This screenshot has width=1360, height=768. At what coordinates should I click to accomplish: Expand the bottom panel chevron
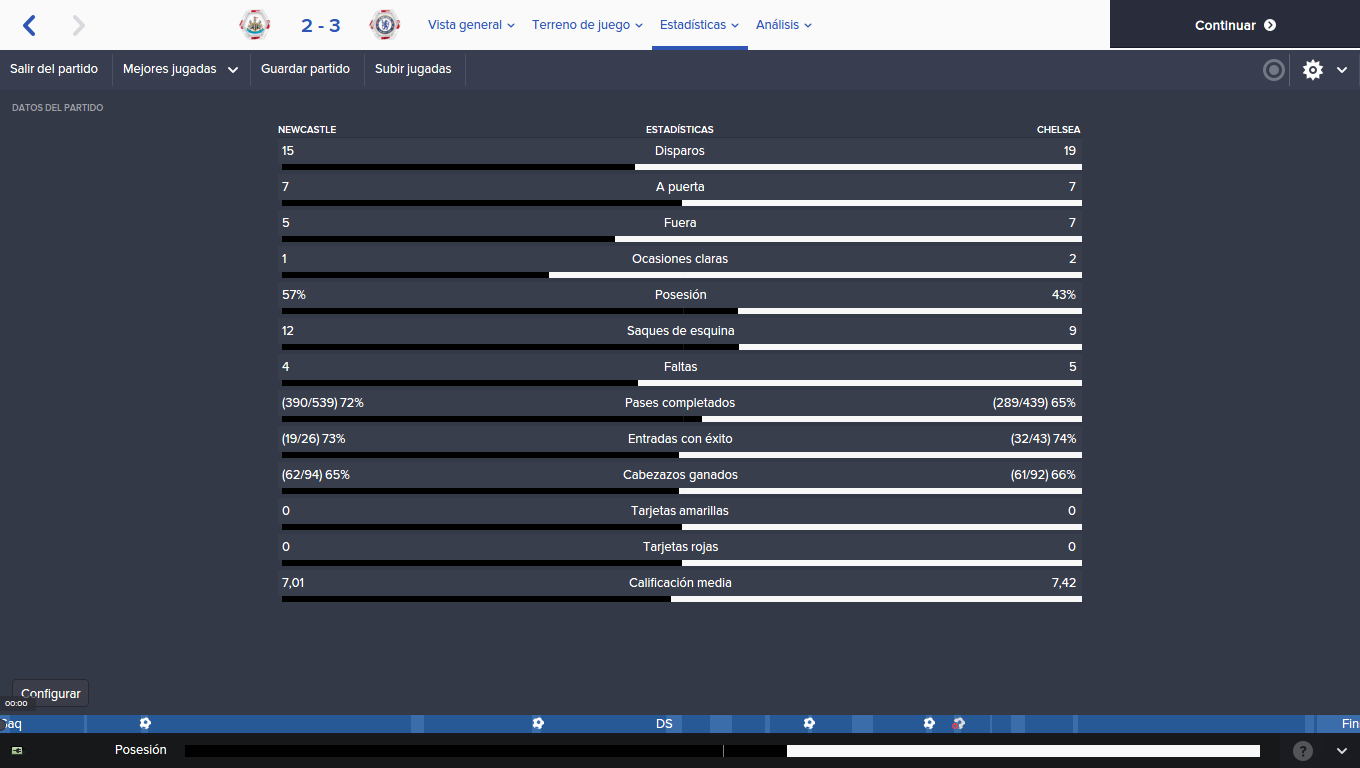click(1342, 750)
